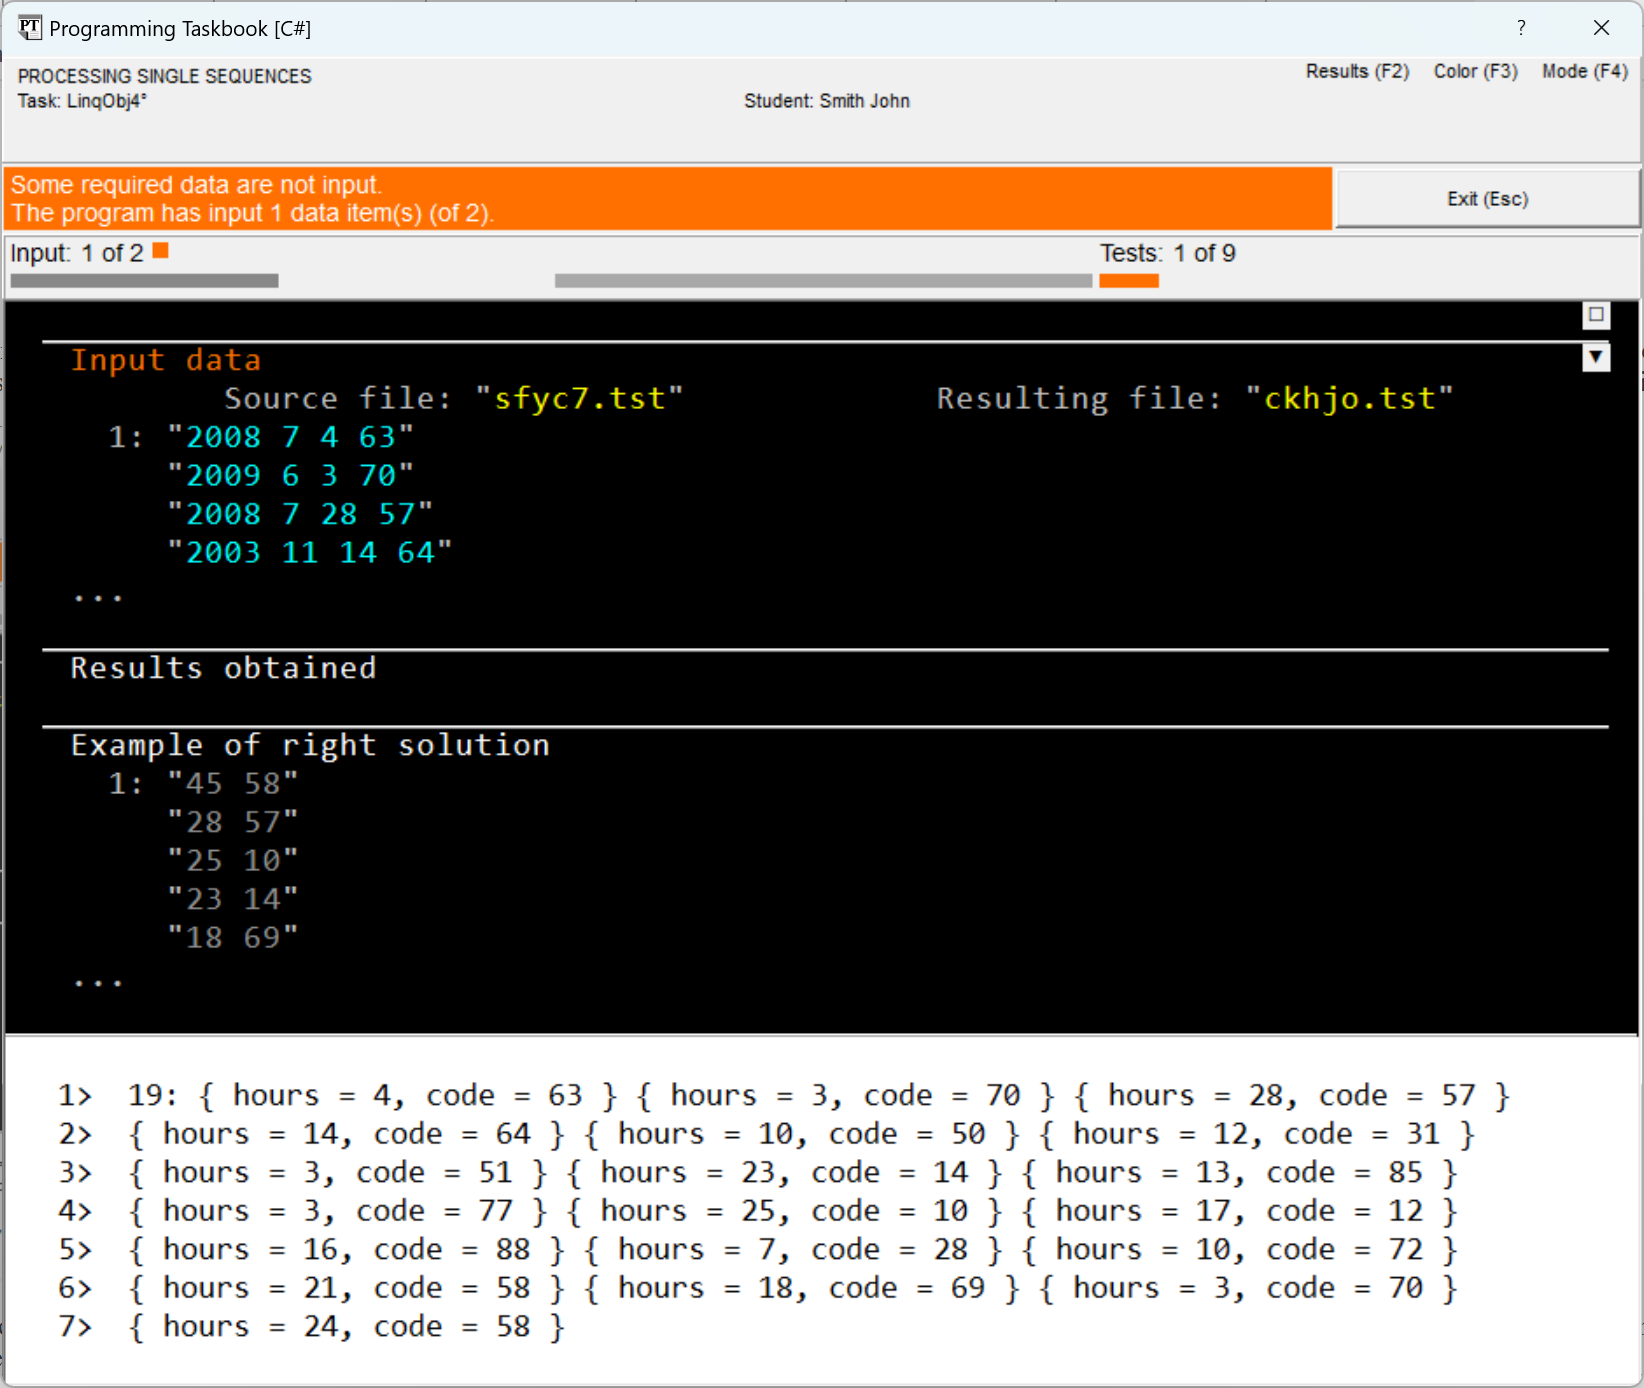Click the gray Input progress bar

[x=144, y=281]
